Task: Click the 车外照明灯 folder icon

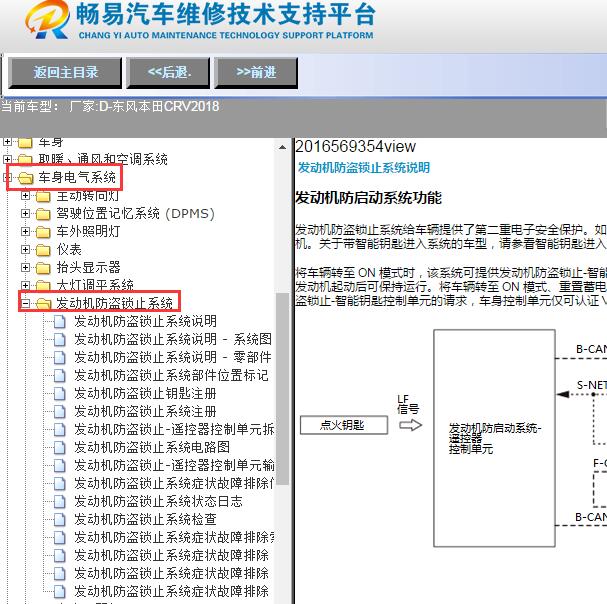Action: click(43, 232)
